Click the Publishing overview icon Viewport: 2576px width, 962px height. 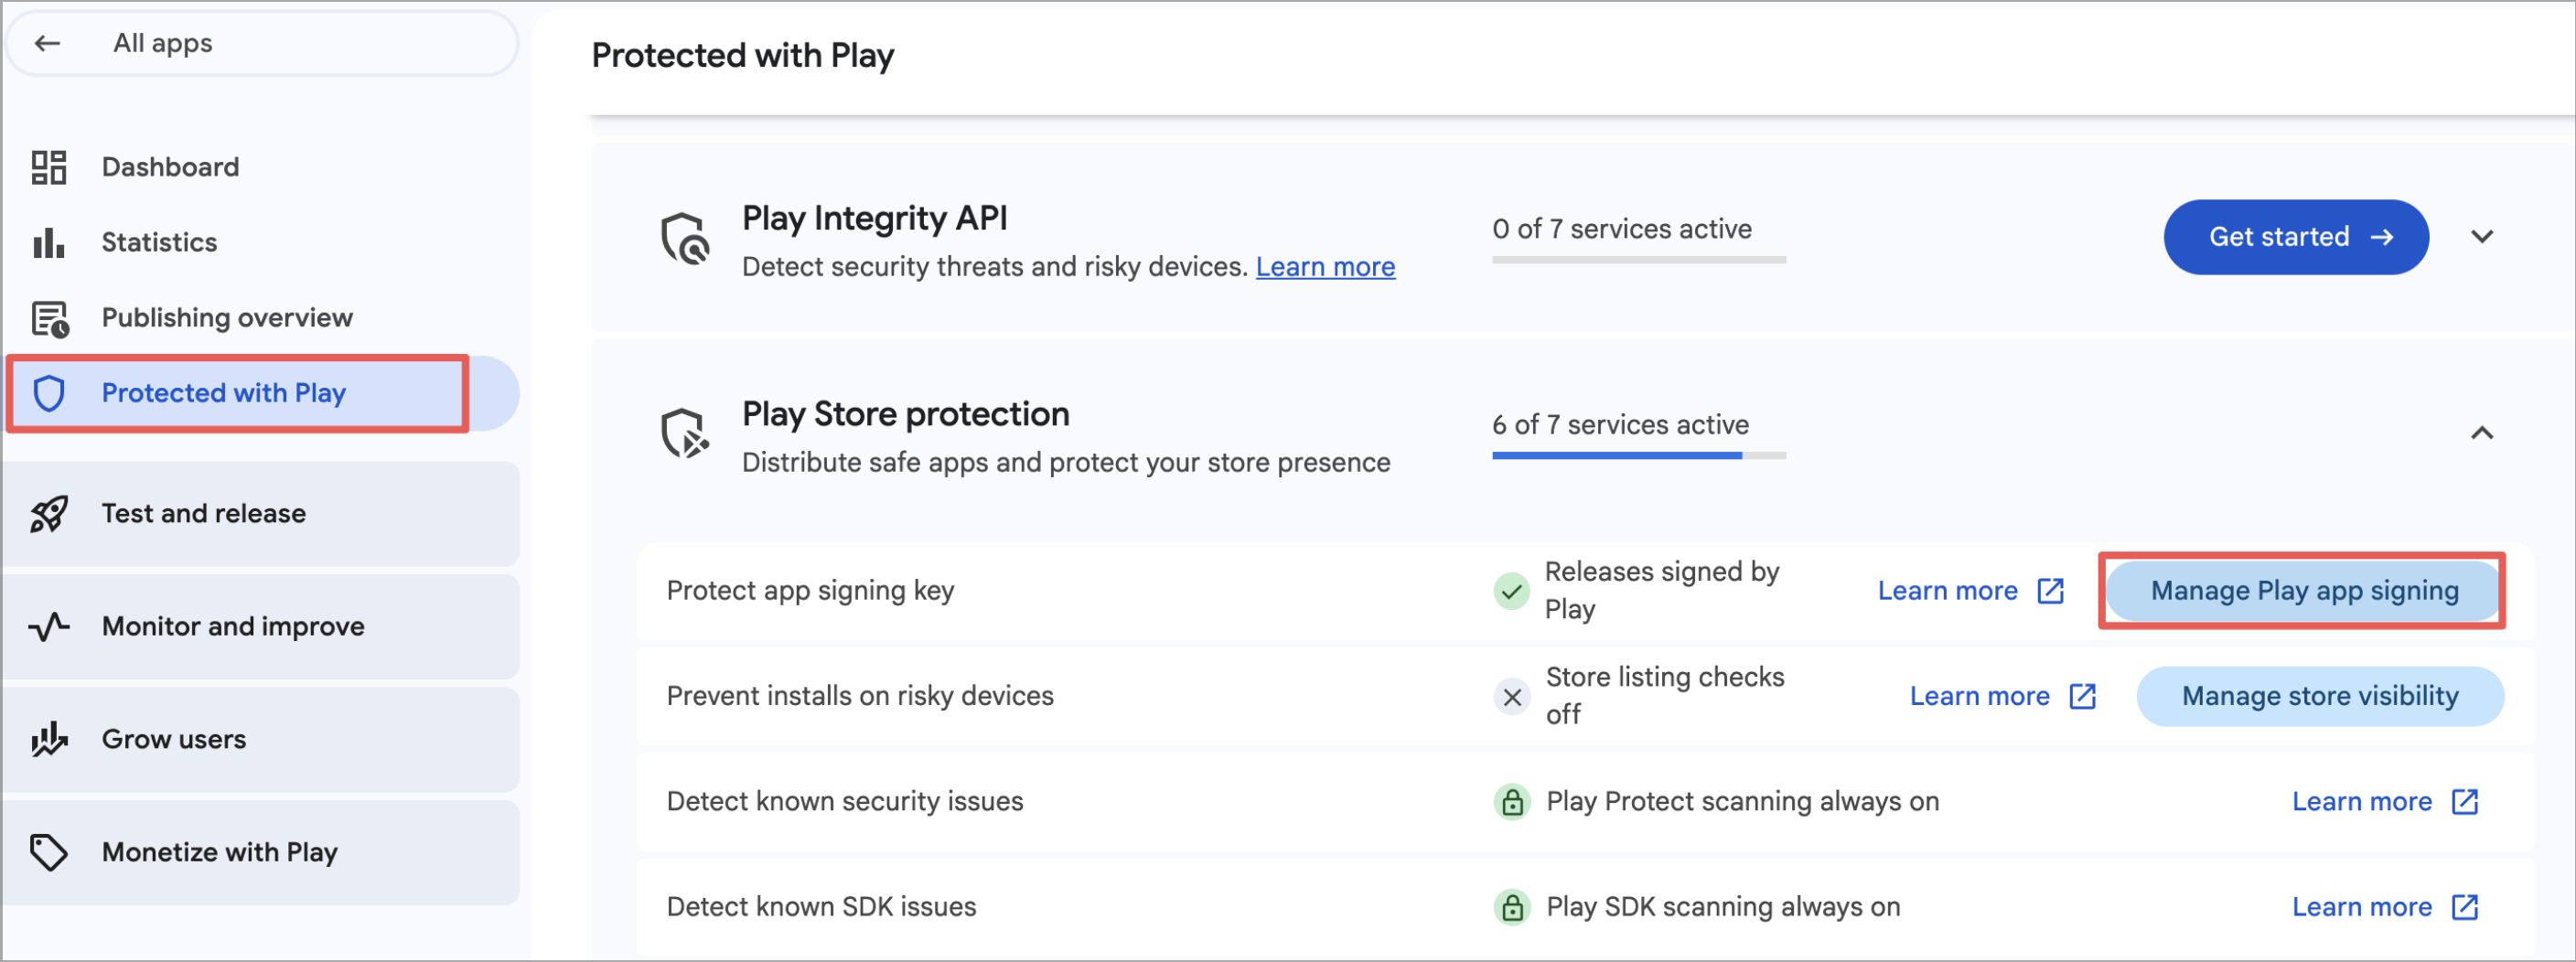pyautogui.click(x=49, y=318)
